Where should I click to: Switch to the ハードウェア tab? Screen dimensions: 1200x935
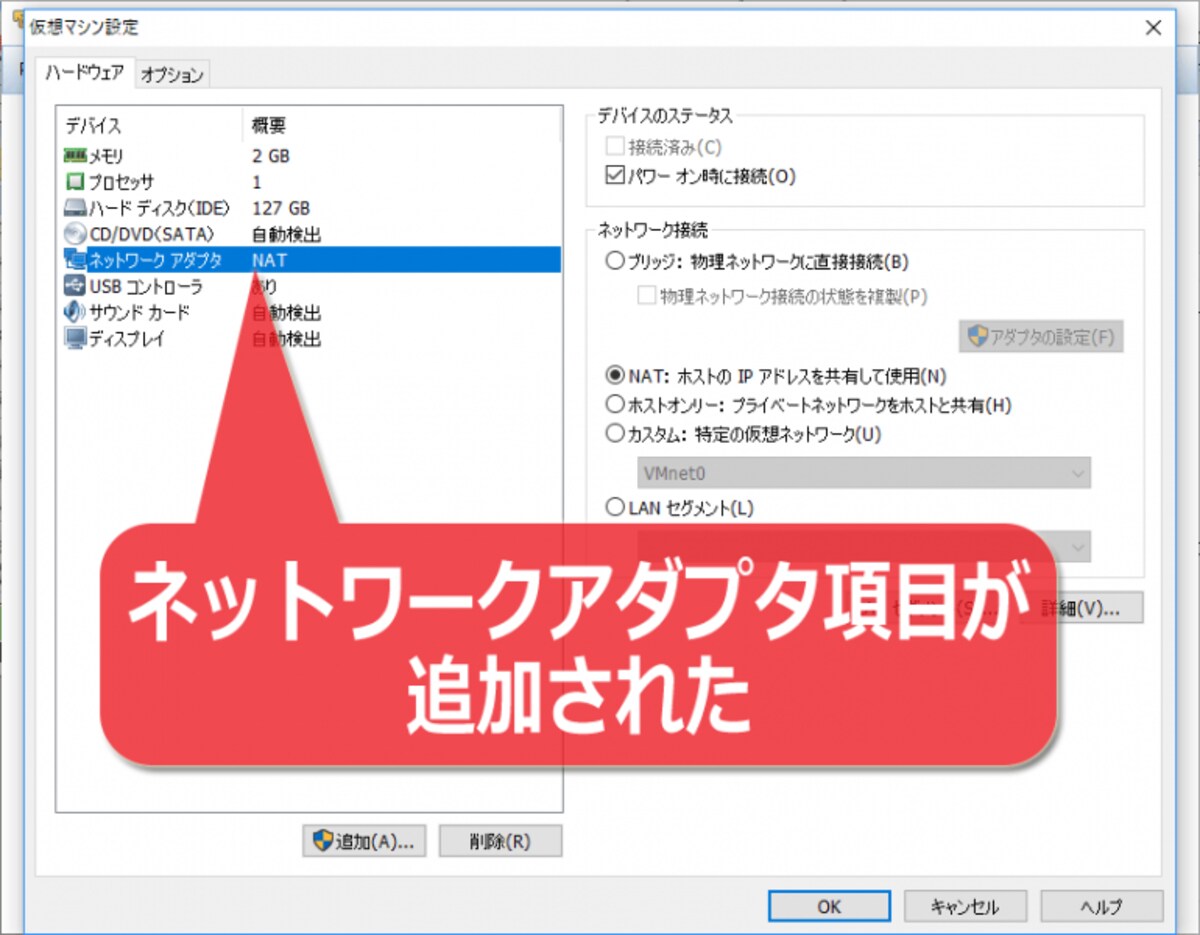pyautogui.click(x=85, y=72)
